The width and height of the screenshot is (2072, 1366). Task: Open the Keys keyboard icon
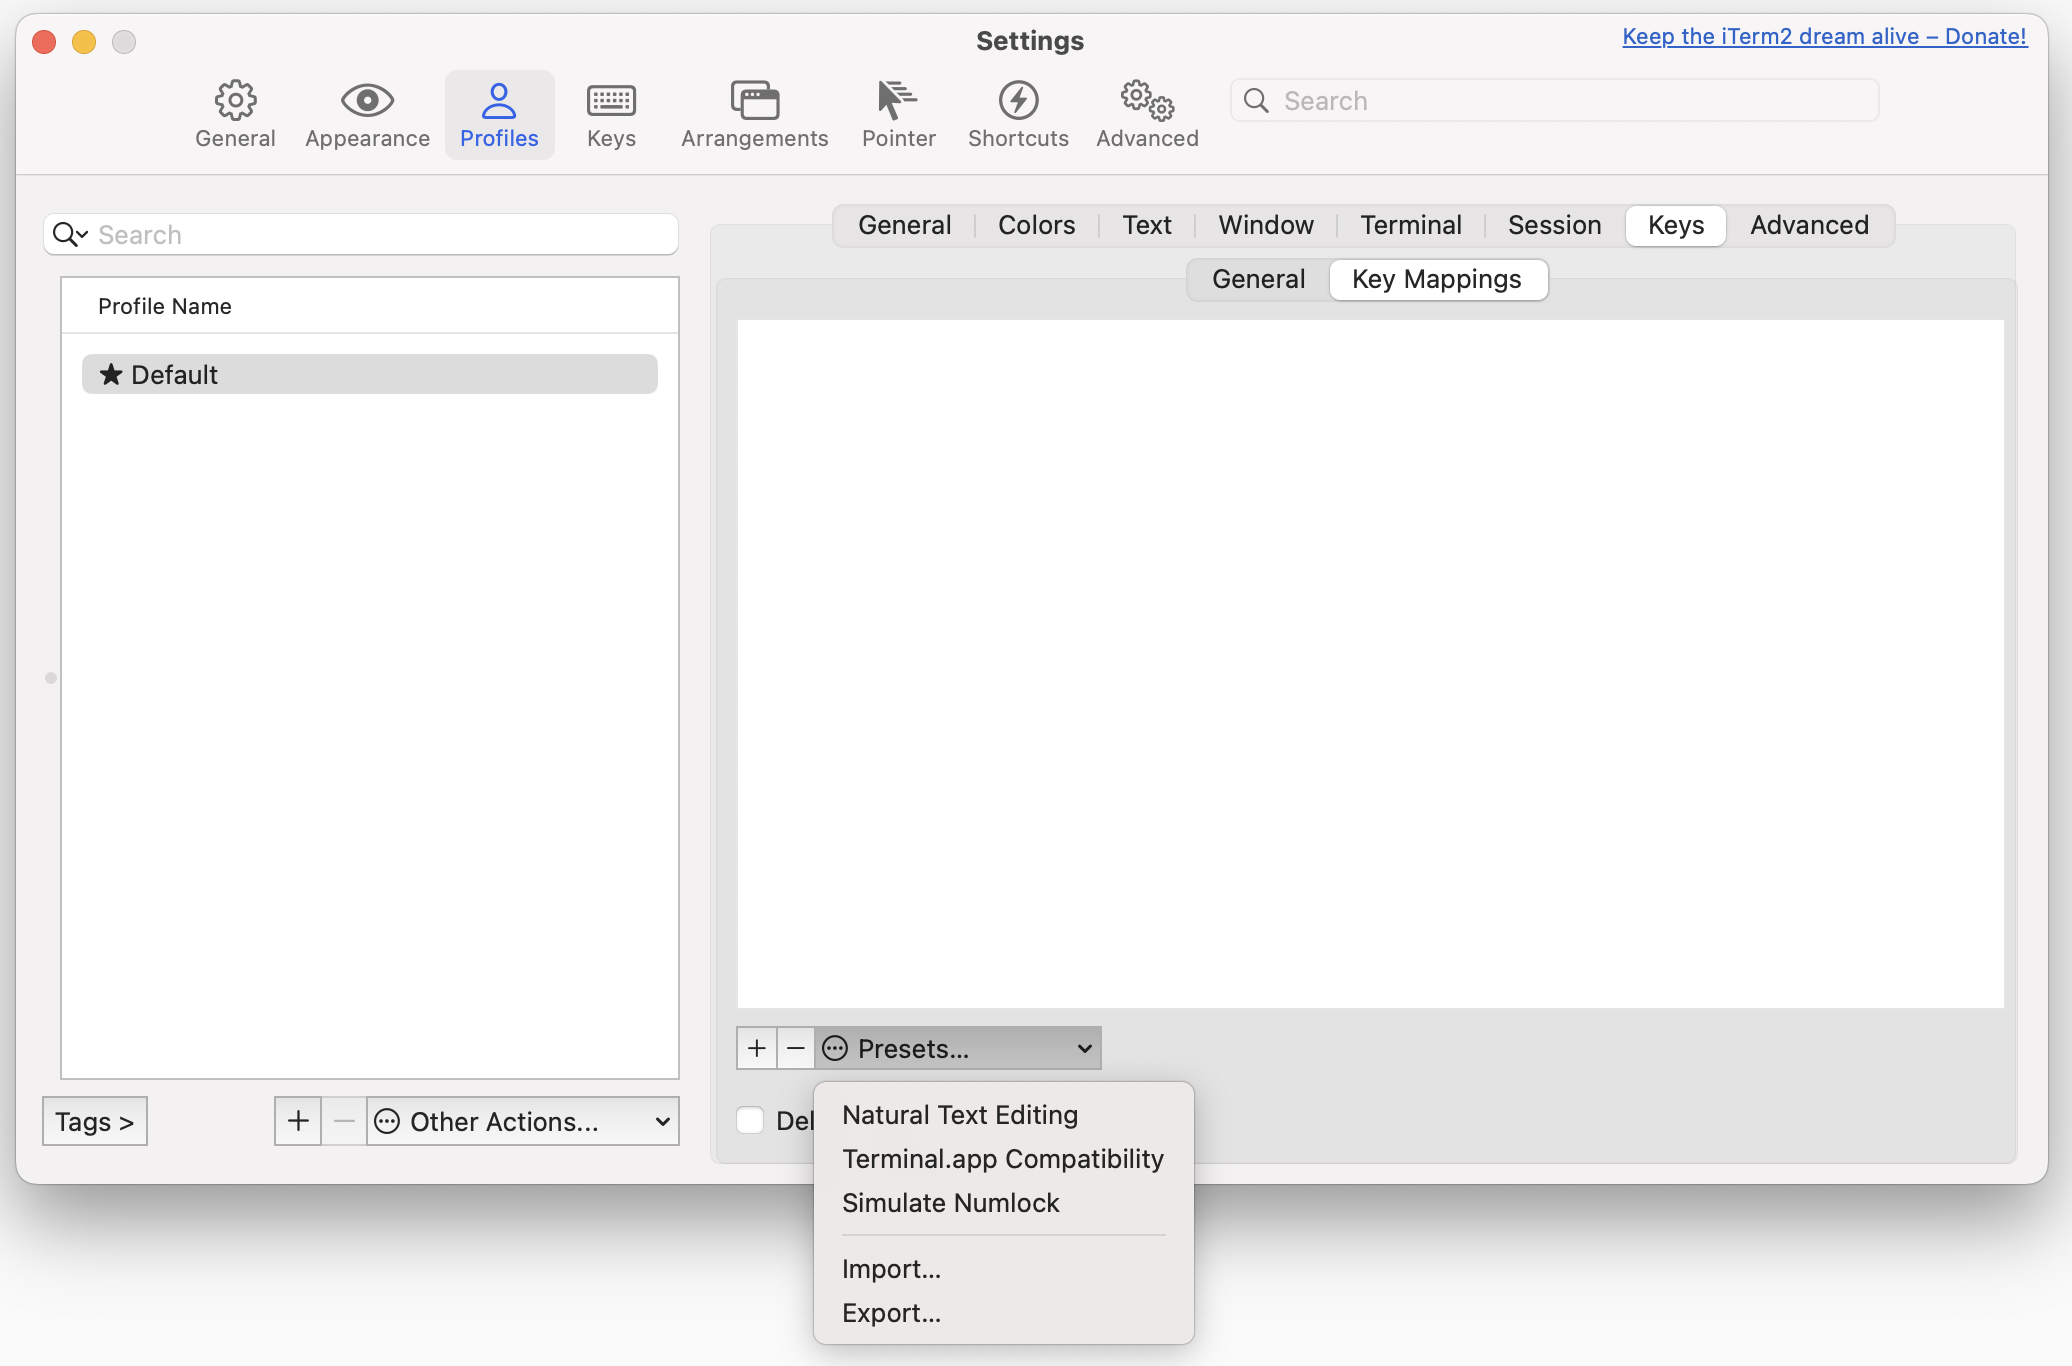[x=611, y=100]
